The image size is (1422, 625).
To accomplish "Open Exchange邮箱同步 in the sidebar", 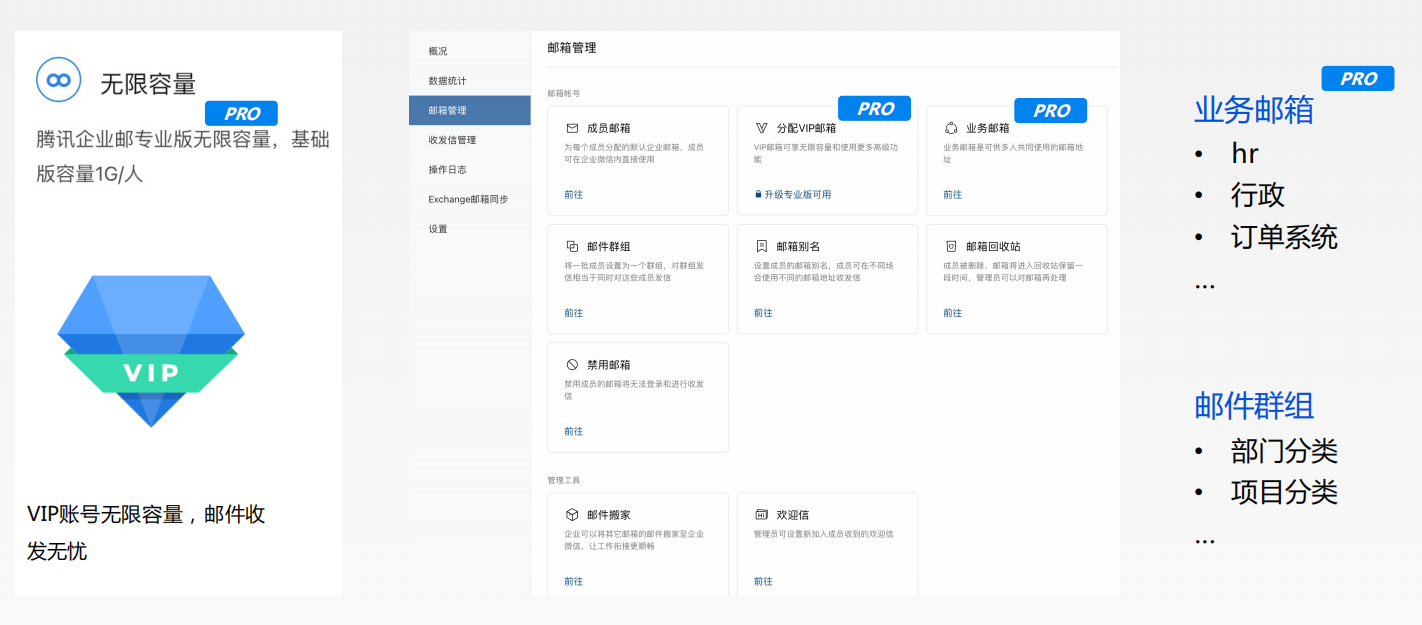I will coord(468,199).
